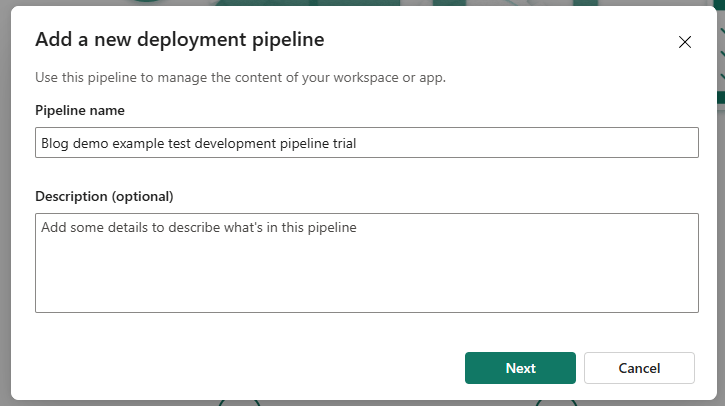
Task: Click the "Description (optional)" label
Action: pos(104,196)
